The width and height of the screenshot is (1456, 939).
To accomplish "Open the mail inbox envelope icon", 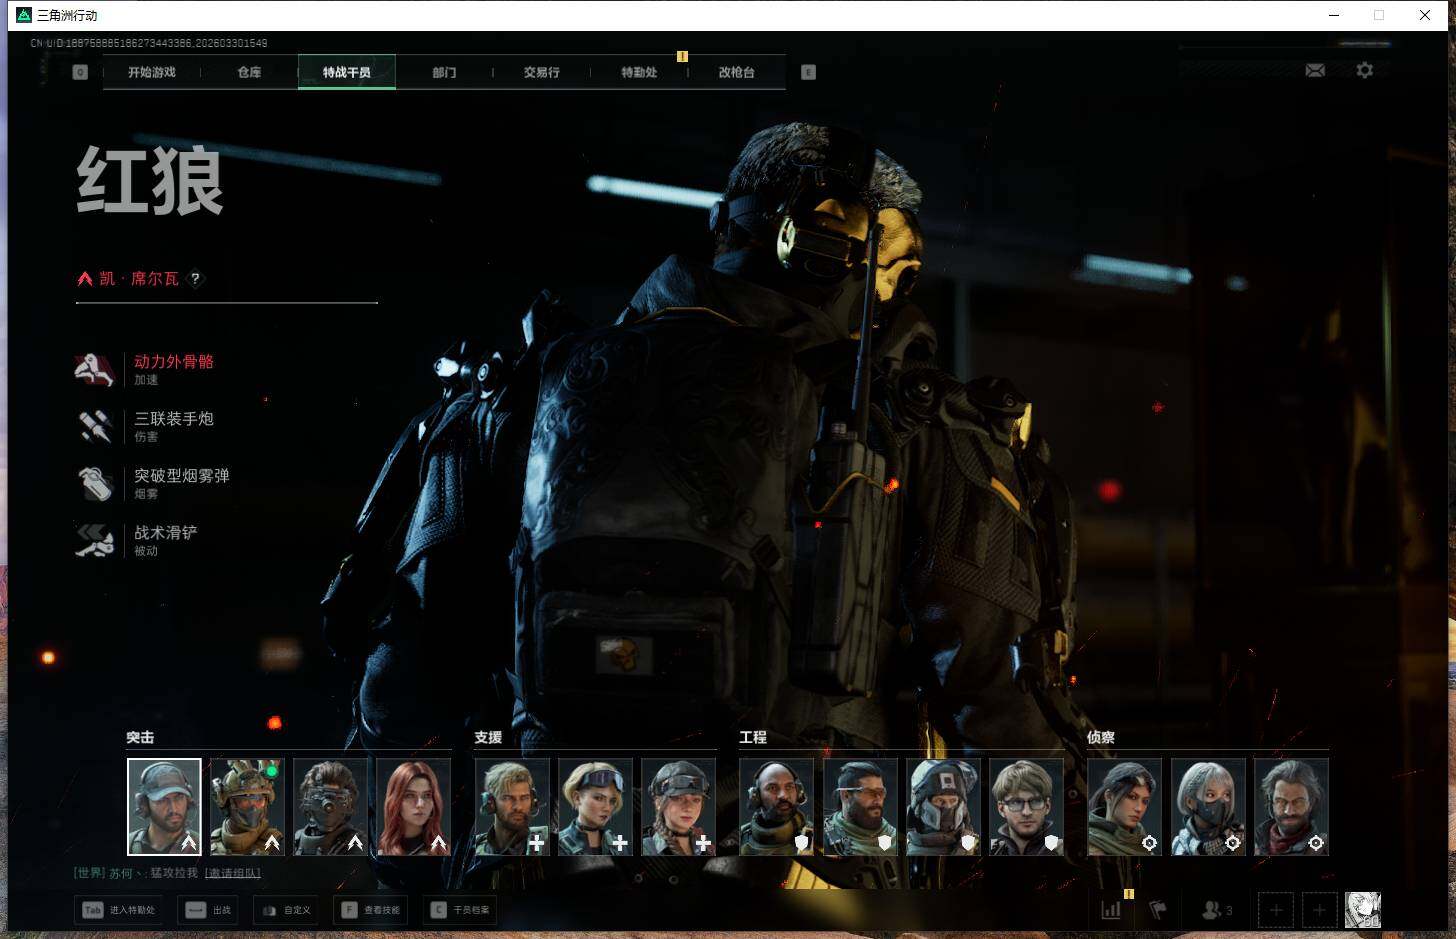I will click(1315, 70).
